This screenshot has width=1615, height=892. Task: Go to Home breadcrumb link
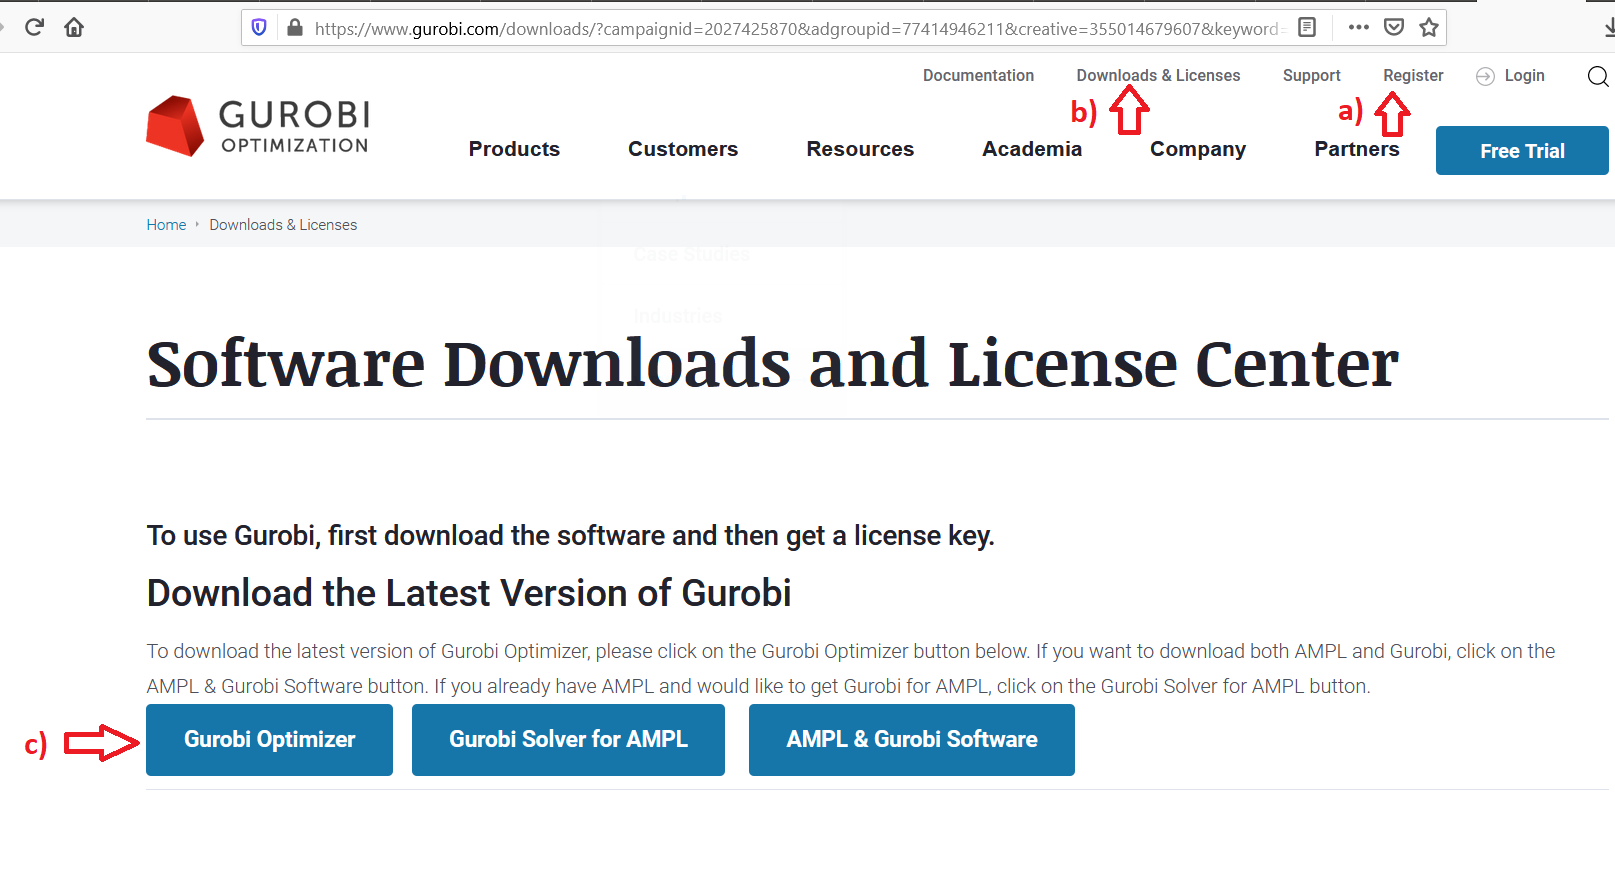(166, 225)
